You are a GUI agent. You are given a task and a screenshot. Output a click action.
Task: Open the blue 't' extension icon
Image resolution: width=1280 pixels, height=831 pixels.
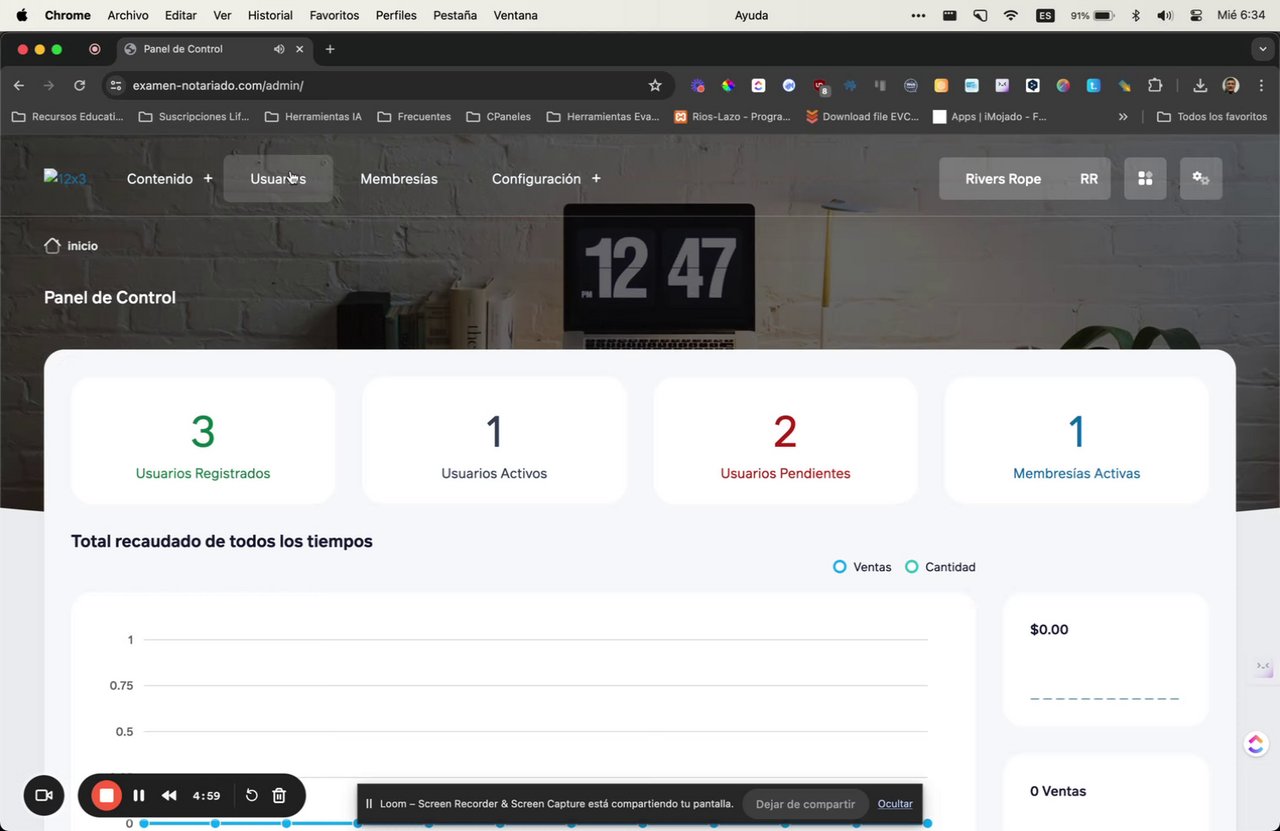1094,86
